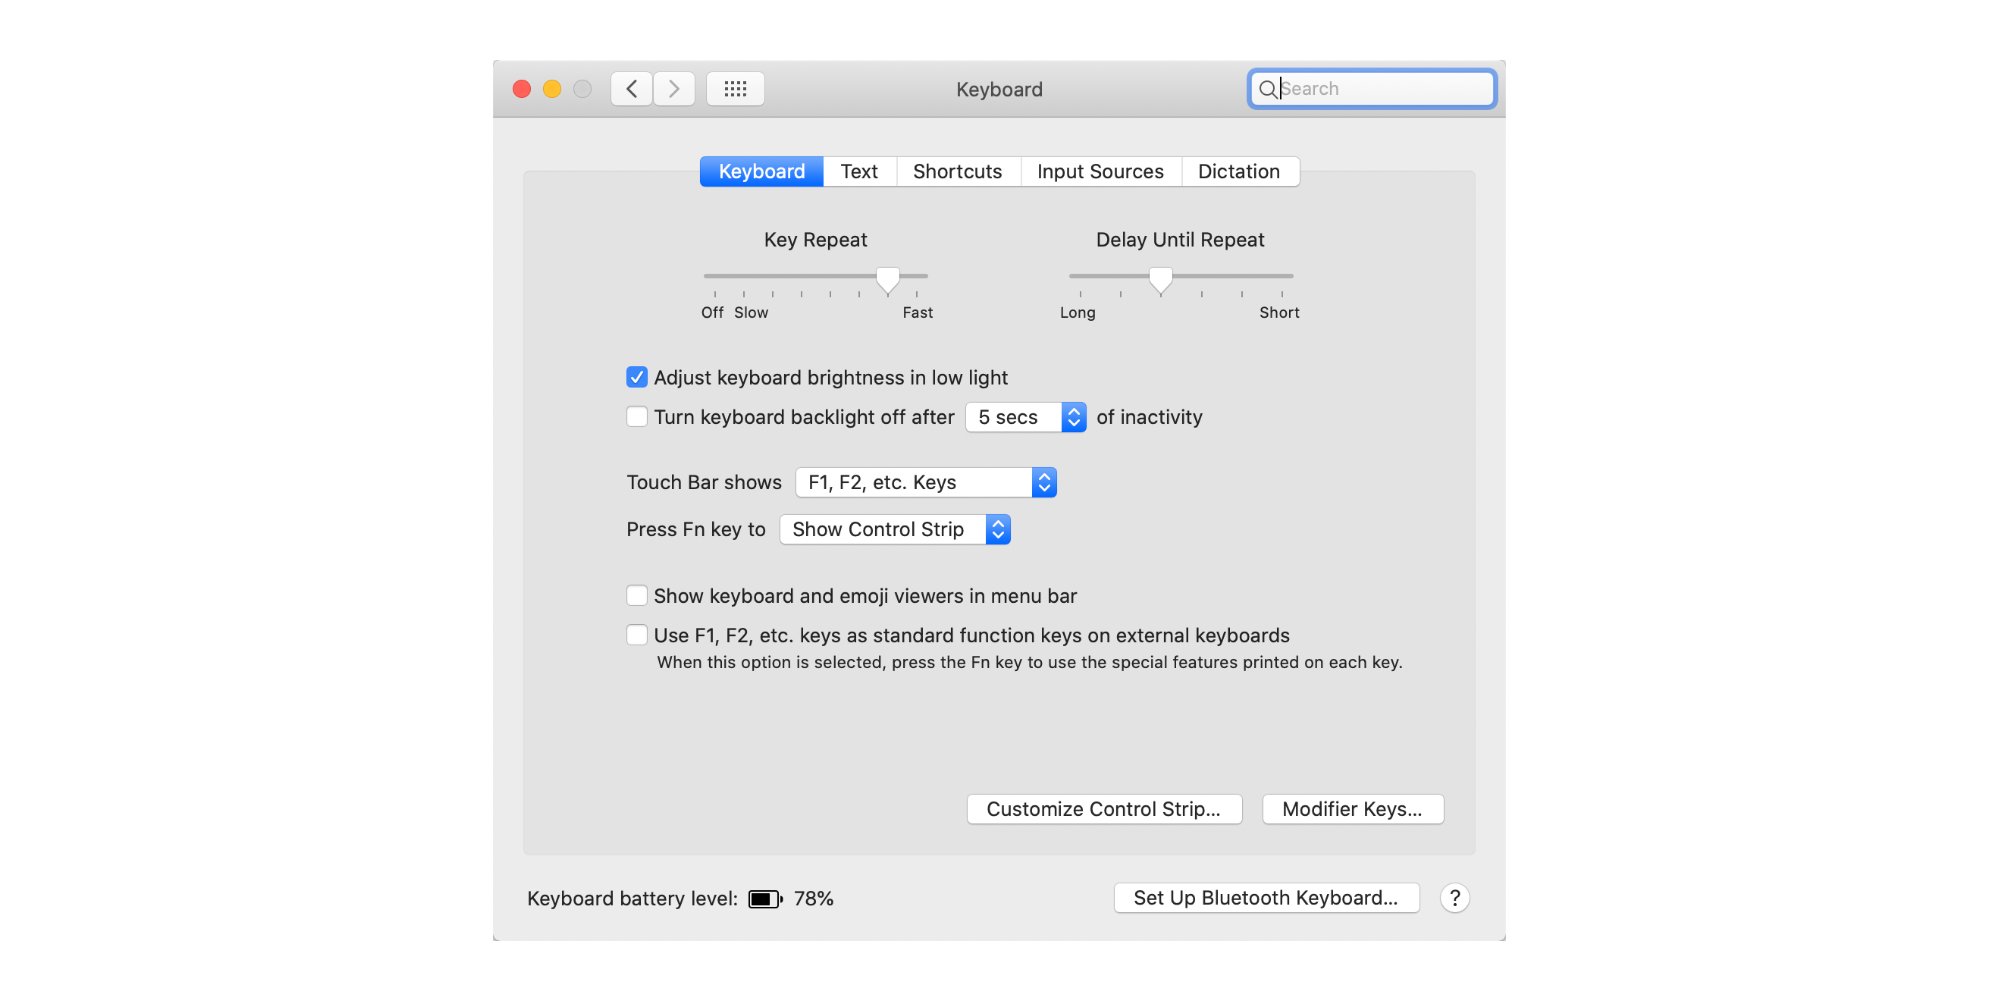The height and width of the screenshot is (1000, 2000).
Task: Open help via the question mark button
Action: [1455, 898]
